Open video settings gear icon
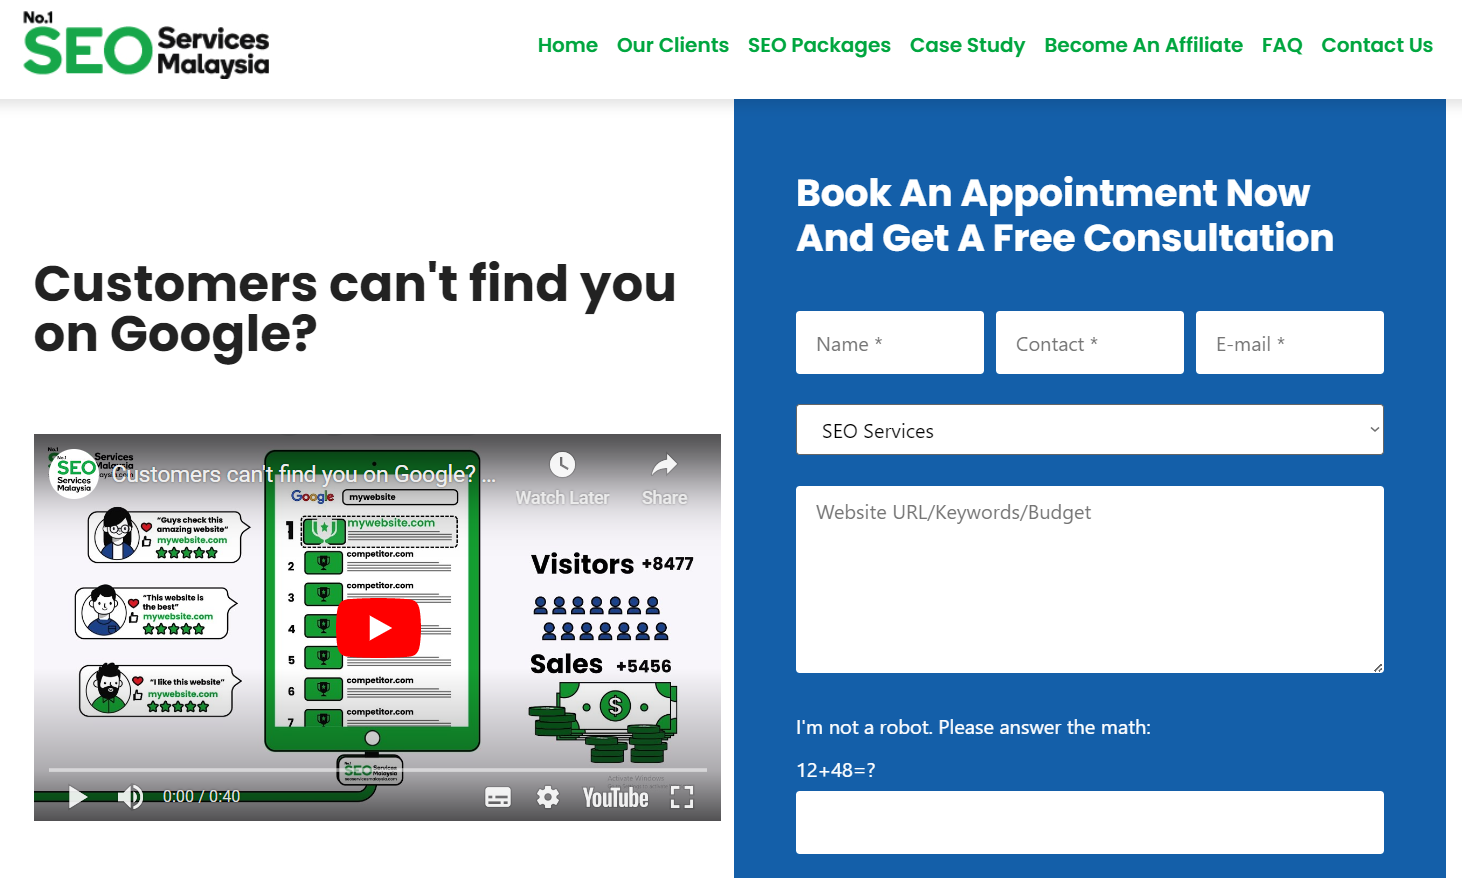Image resolution: width=1462 pixels, height=878 pixels. (548, 797)
